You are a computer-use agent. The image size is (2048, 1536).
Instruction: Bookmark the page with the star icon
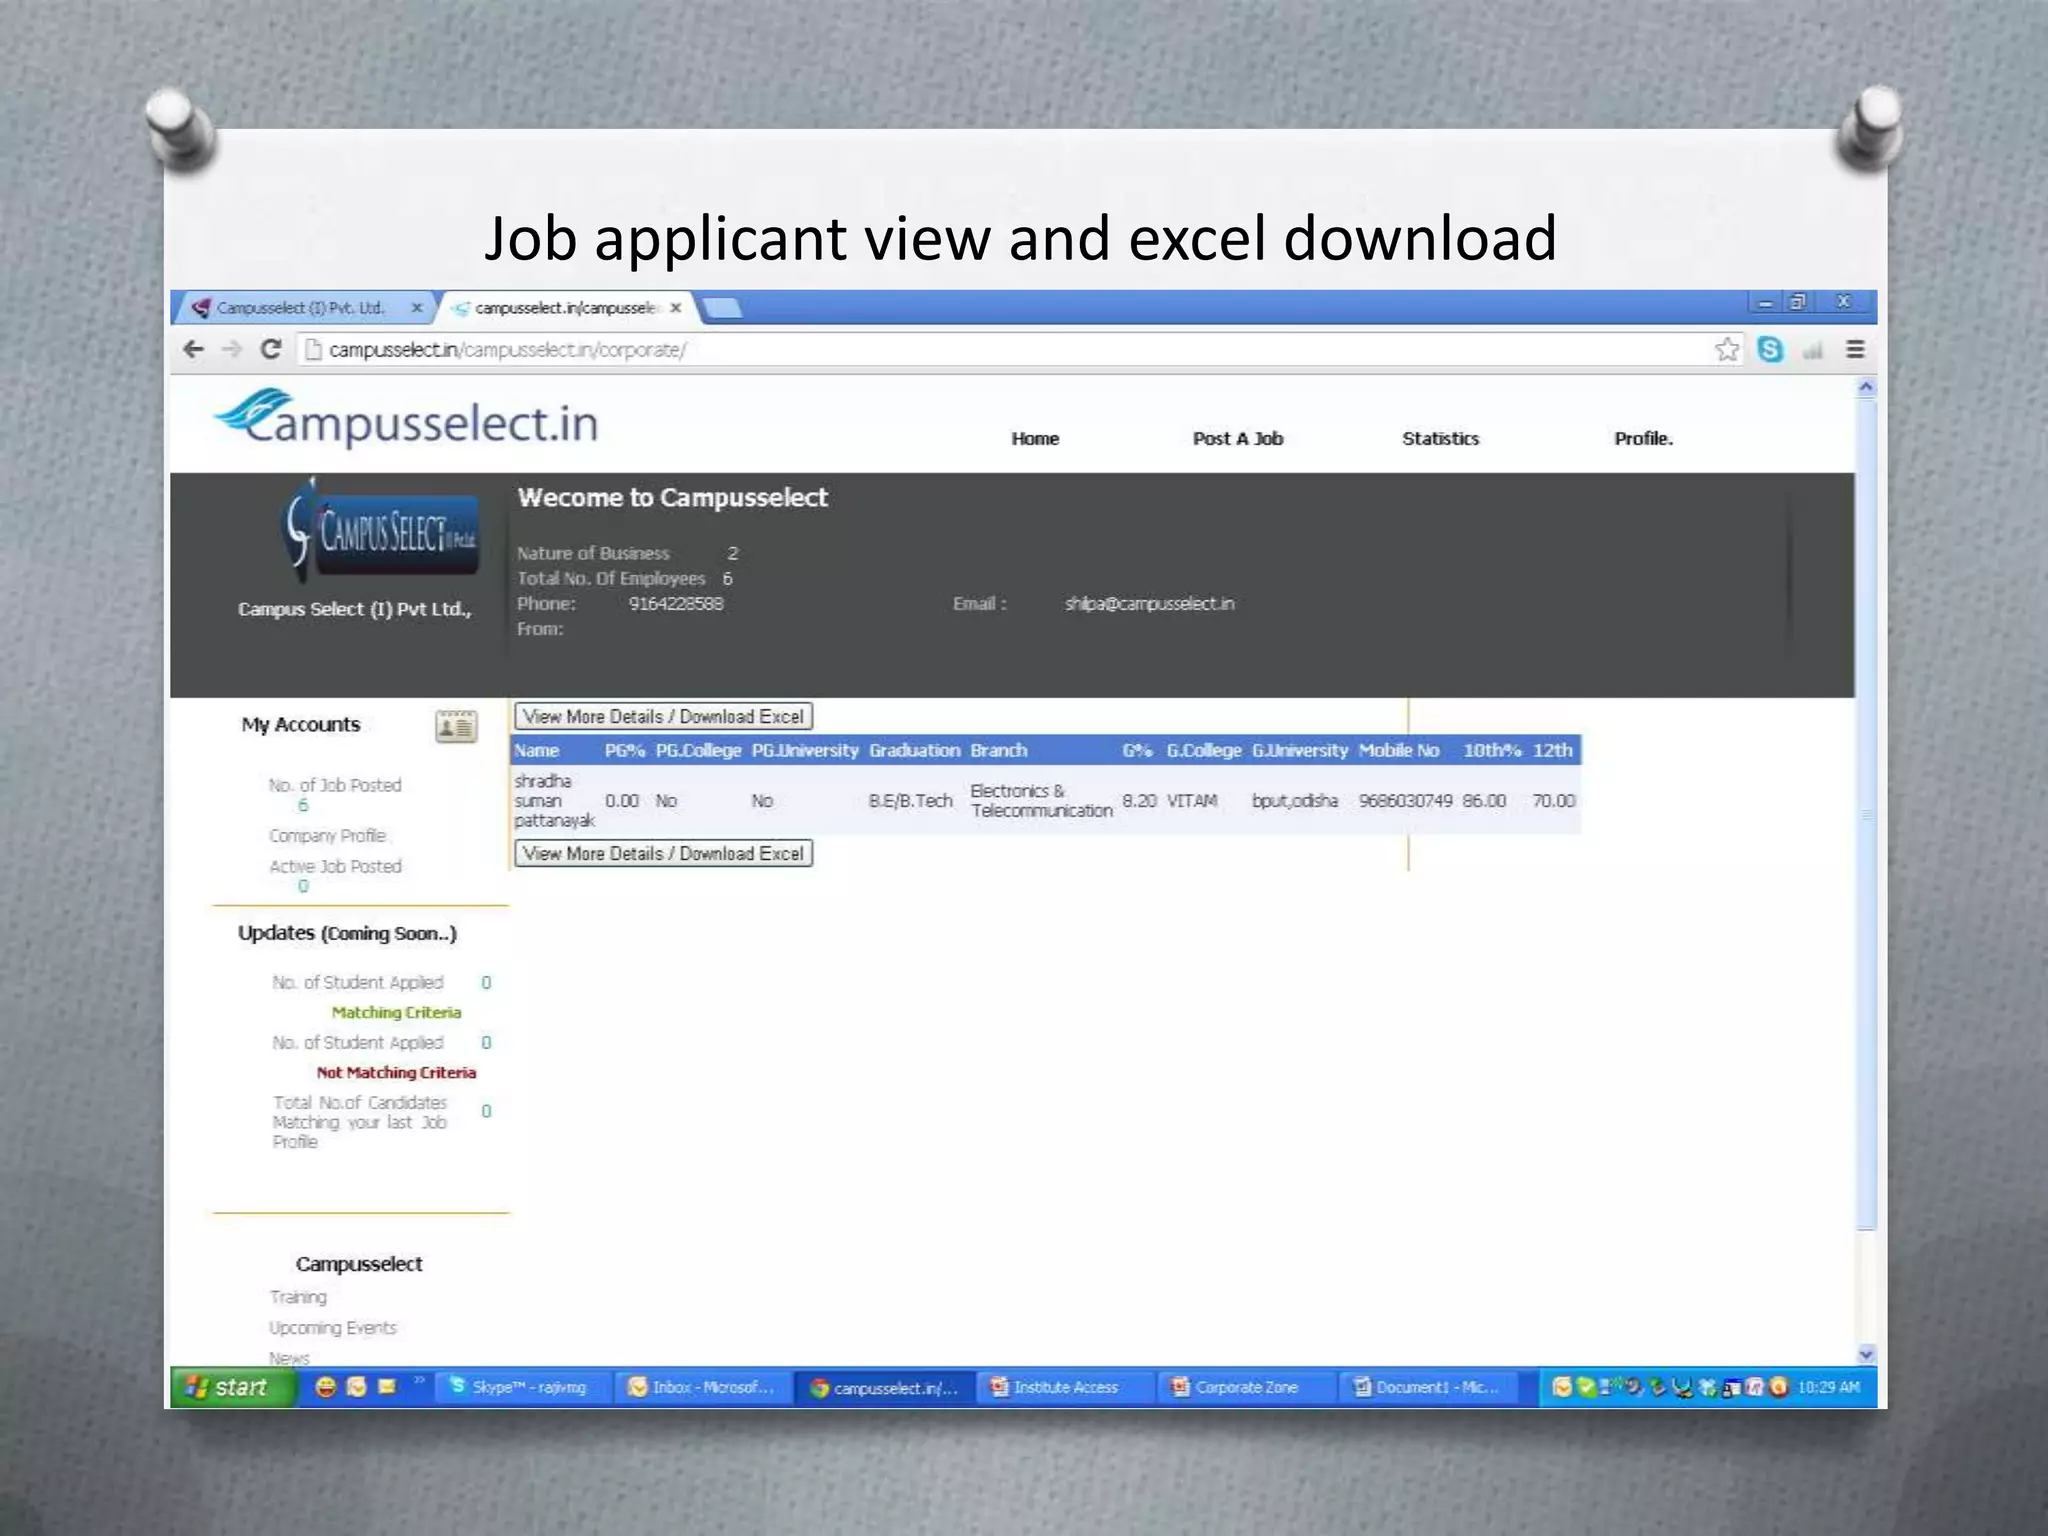1727,349
